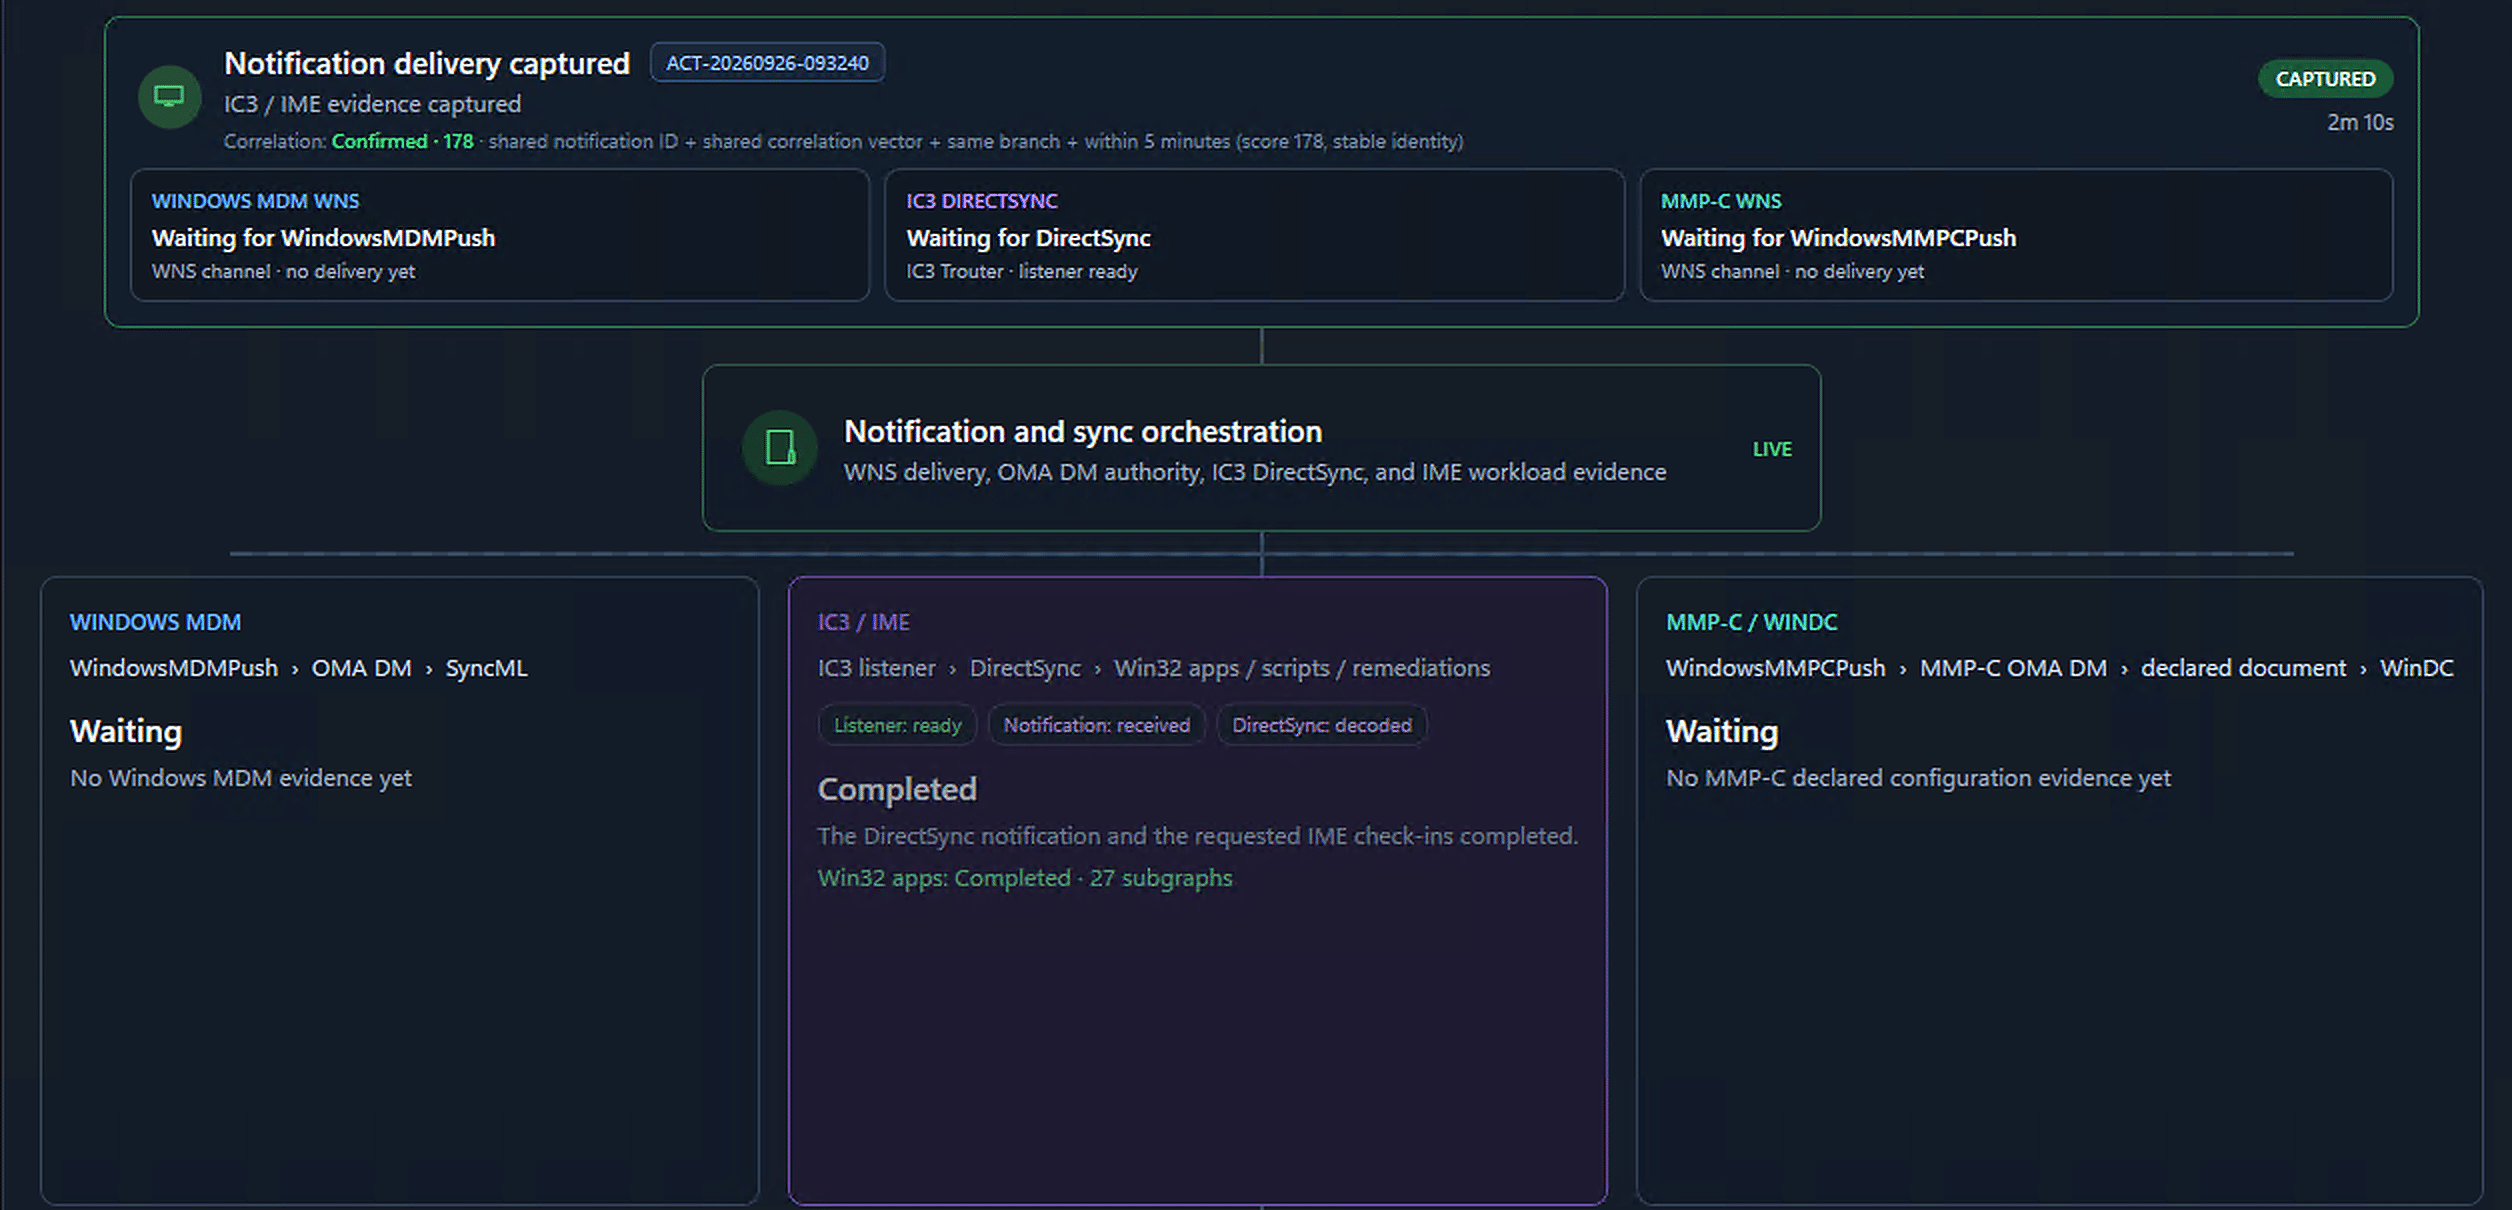Open the IC3 / IME branch panel heading
The height and width of the screenshot is (1210, 2512).
[x=864, y=622]
